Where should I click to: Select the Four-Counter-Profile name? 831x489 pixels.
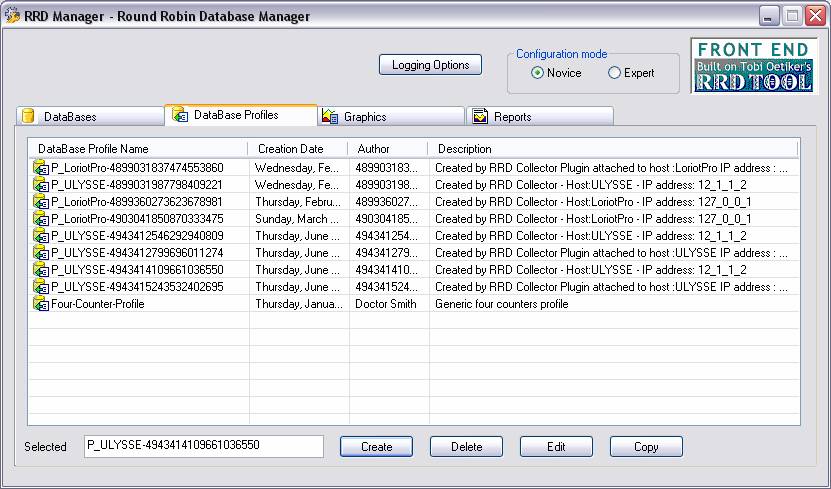click(98, 304)
